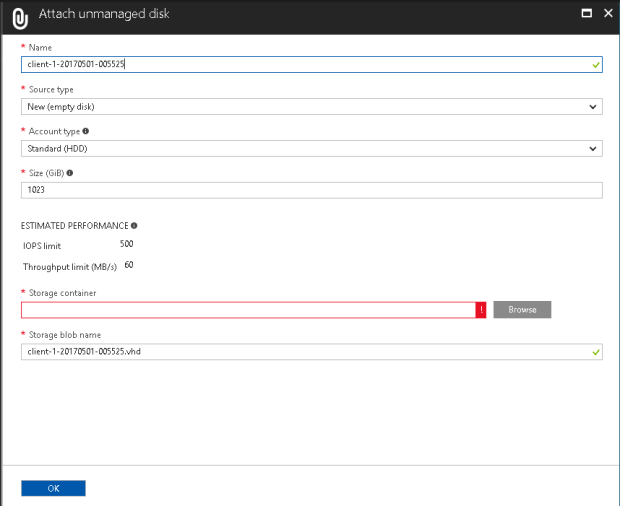Viewport: 620px width, 506px height.
Task: Edit the Storage blob name field
Action: [300, 352]
